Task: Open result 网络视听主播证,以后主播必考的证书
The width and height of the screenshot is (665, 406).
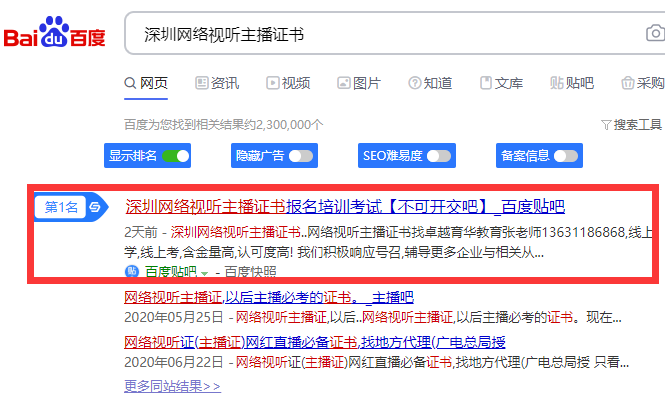Action: tap(269, 297)
